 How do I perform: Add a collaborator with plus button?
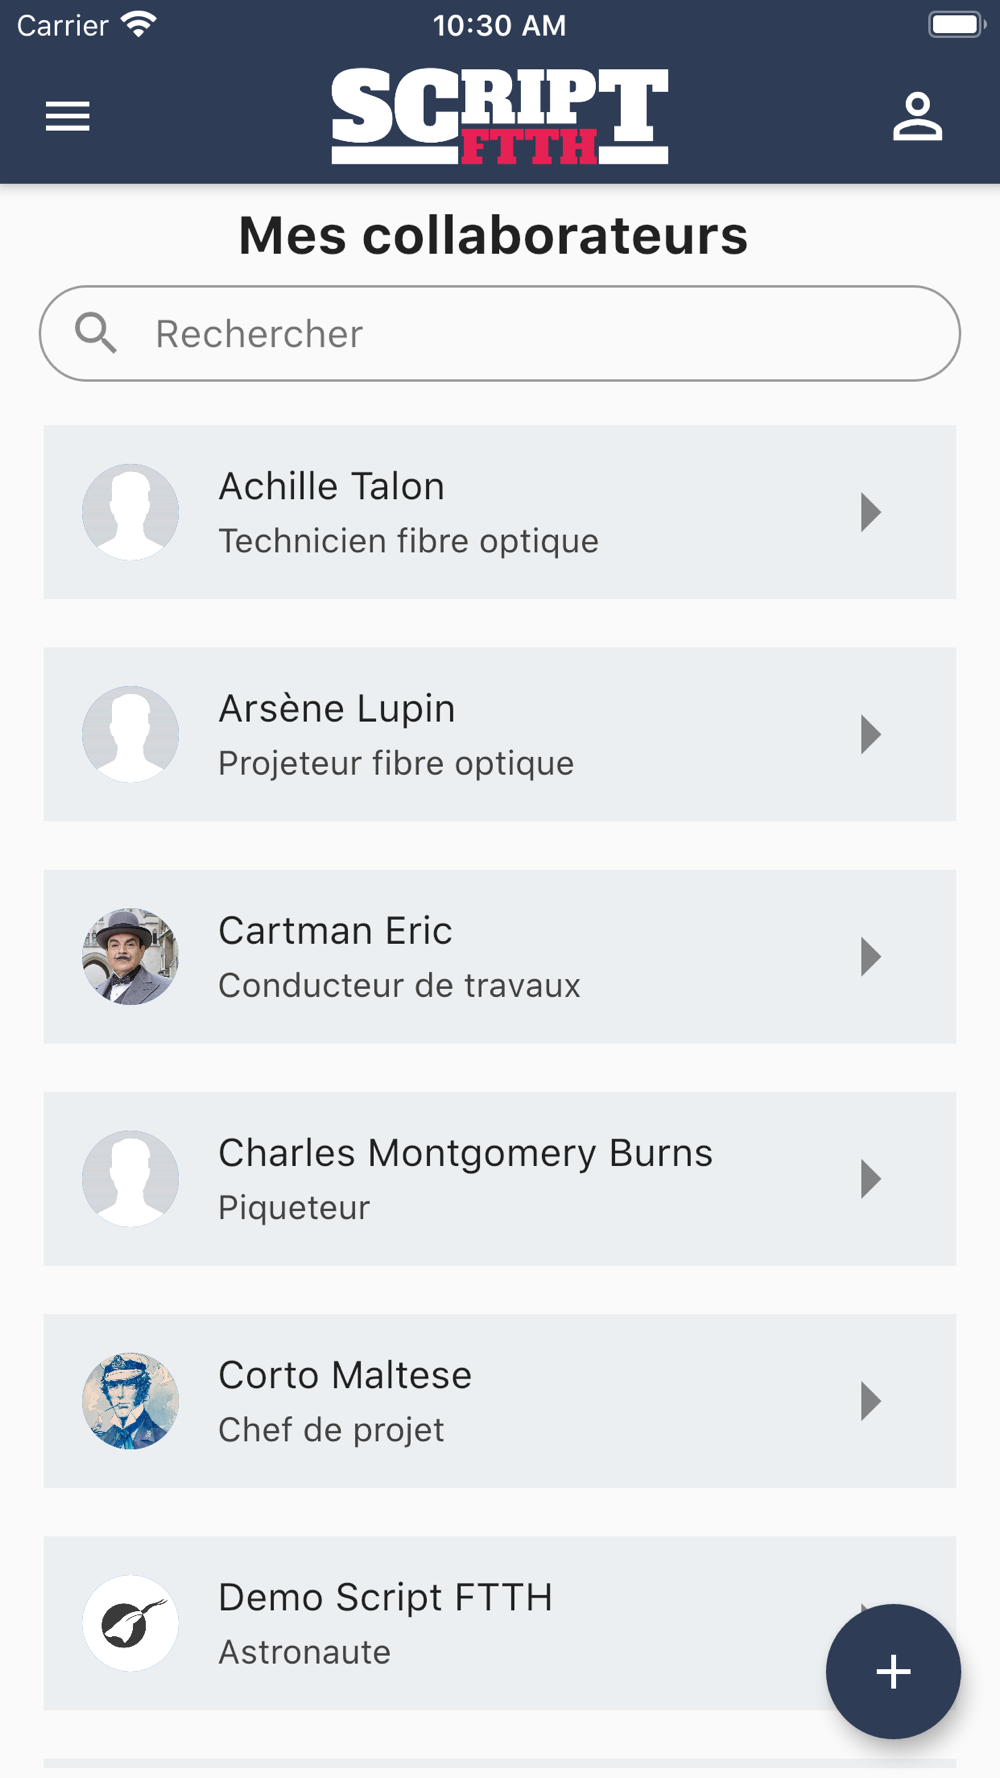click(893, 1671)
